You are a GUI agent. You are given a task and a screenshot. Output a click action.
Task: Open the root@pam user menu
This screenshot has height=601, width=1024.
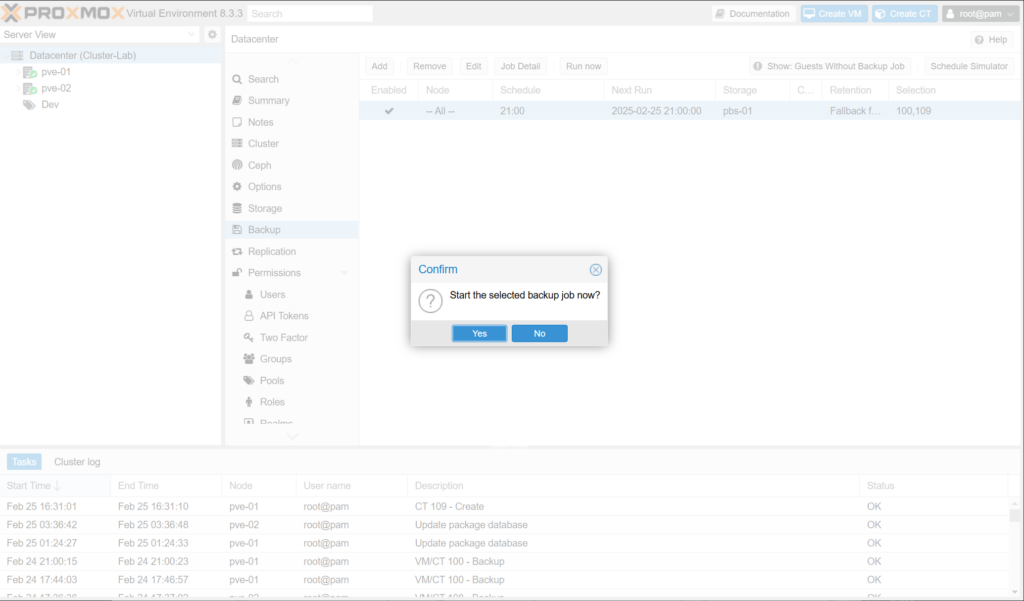(x=979, y=14)
